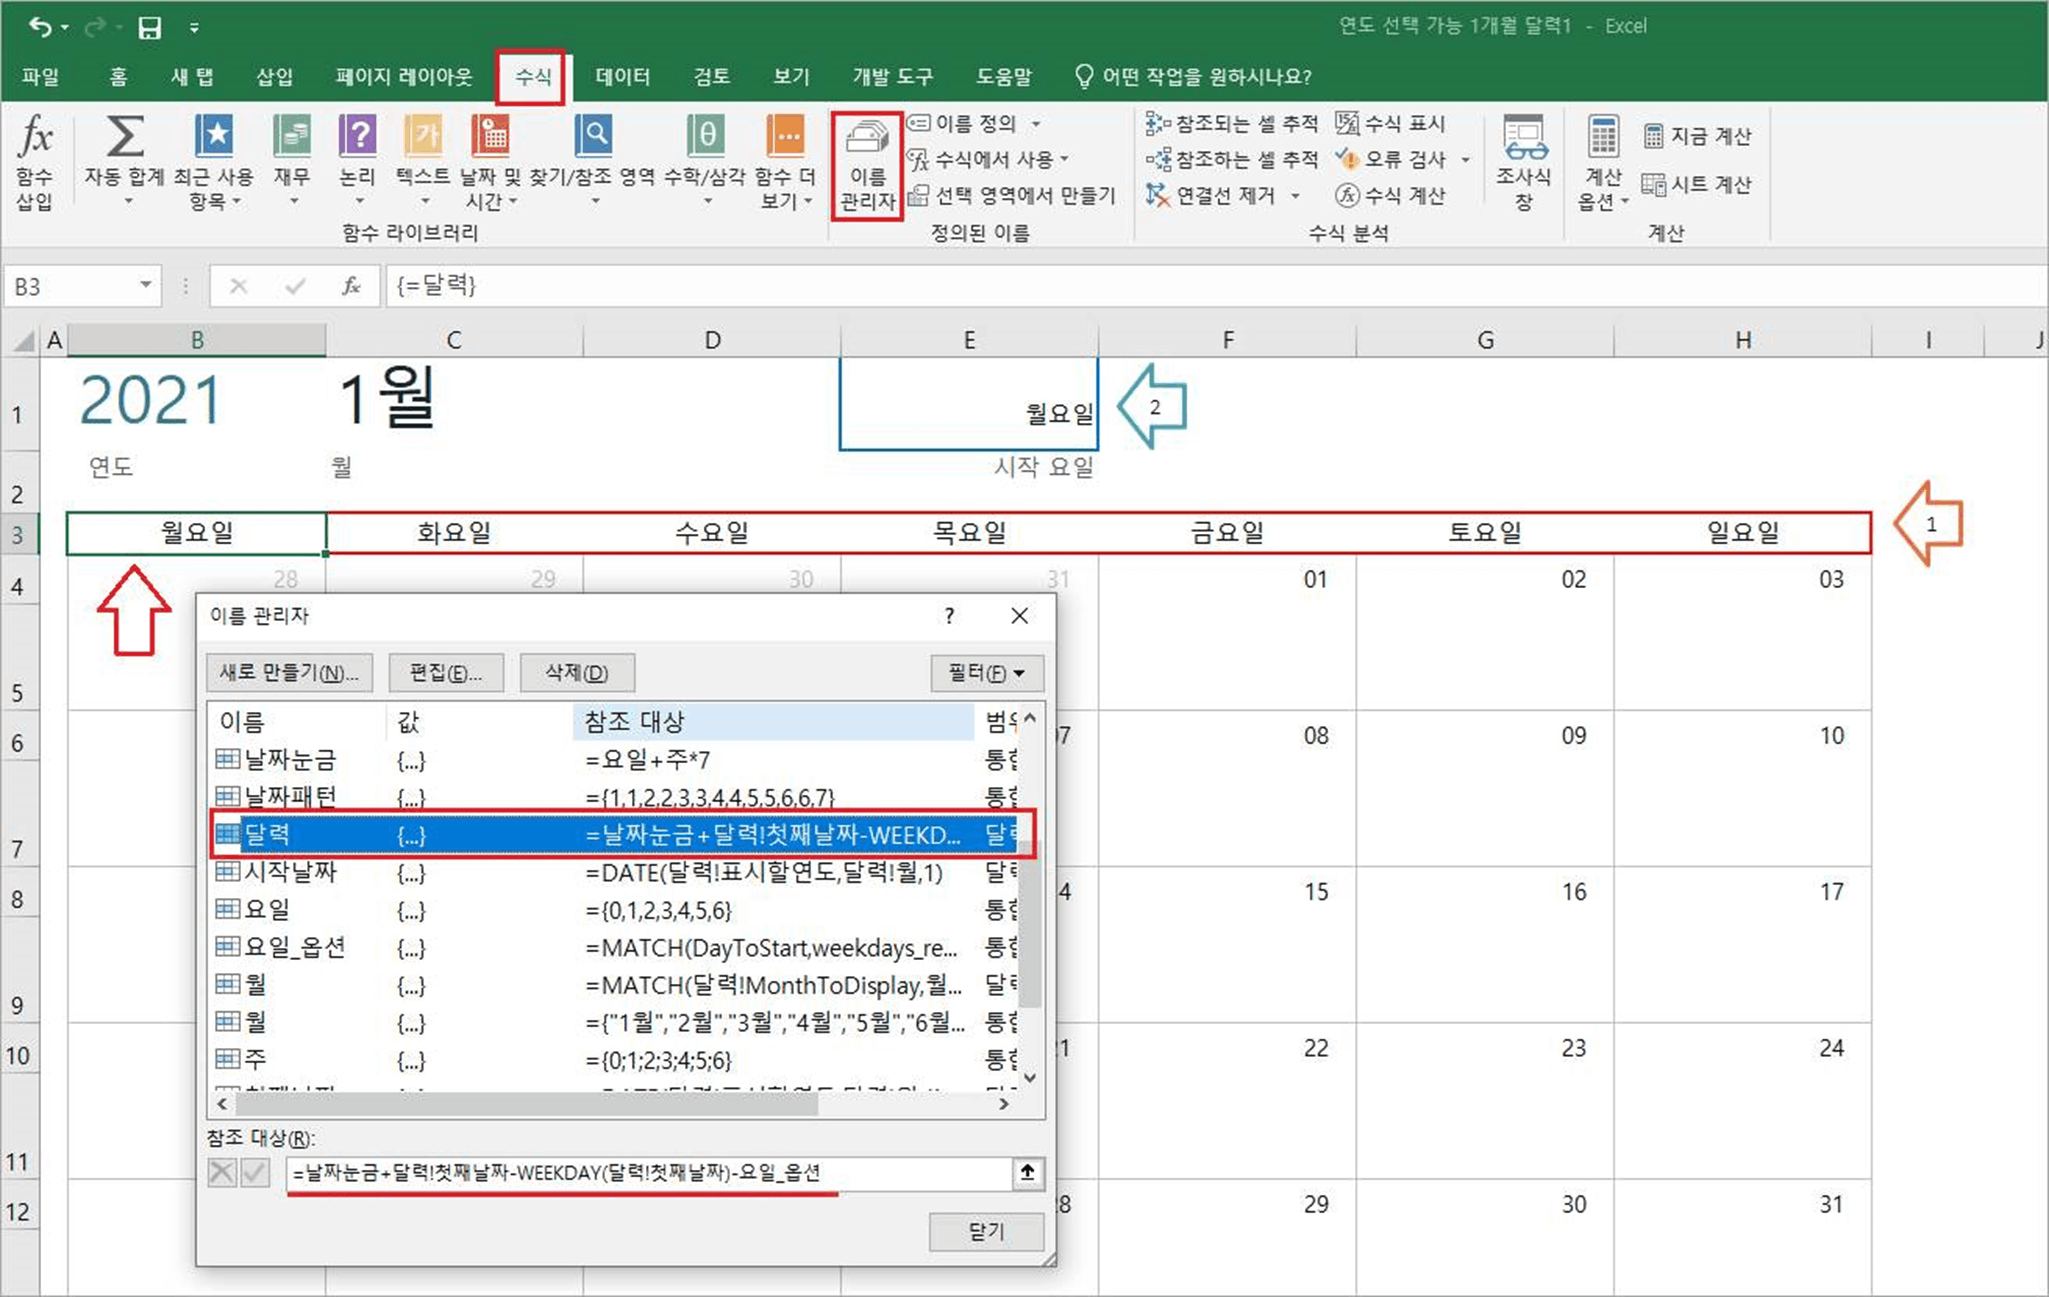Collapse the reference range selector in Name Manager
The width and height of the screenshot is (2049, 1297).
(1027, 1172)
